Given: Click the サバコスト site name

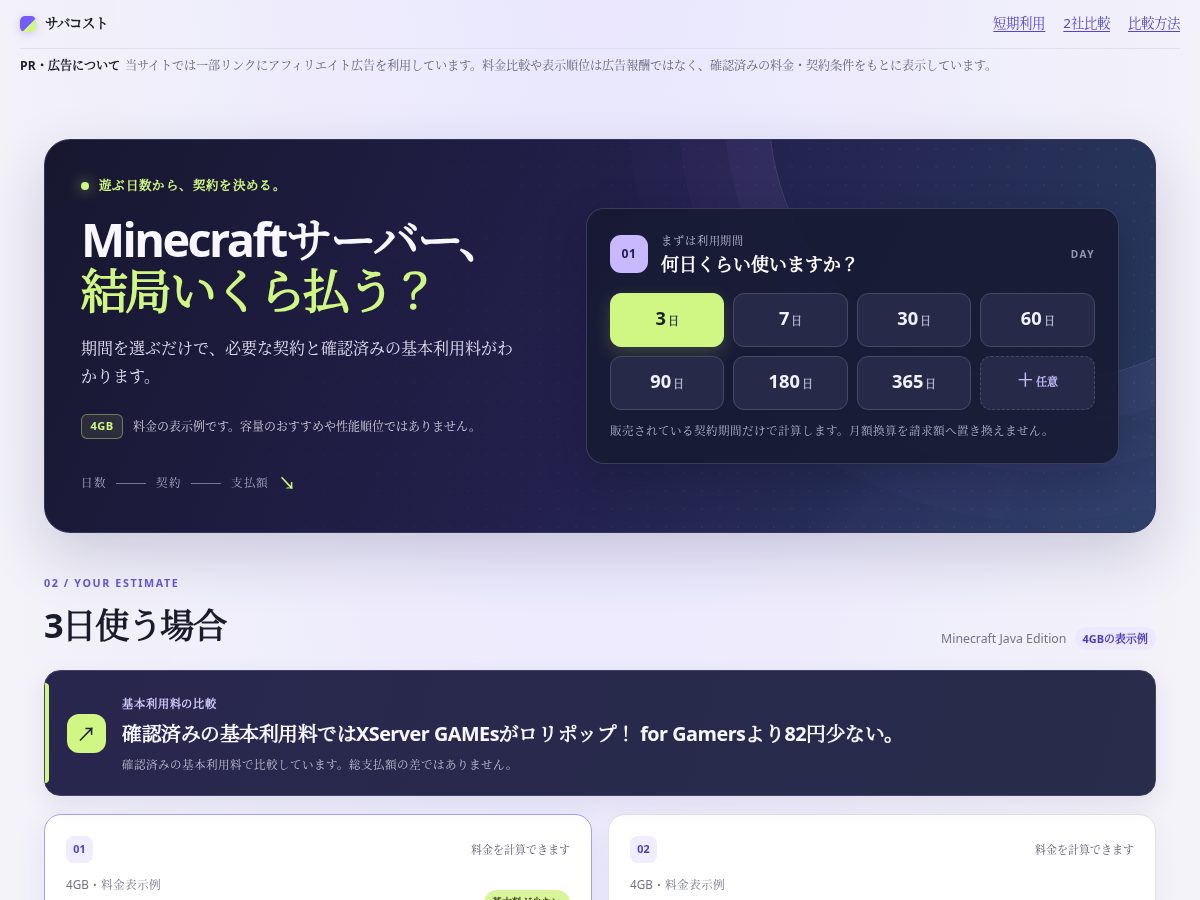Looking at the screenshot, I should pyautogui.click(x=76, y=23).
